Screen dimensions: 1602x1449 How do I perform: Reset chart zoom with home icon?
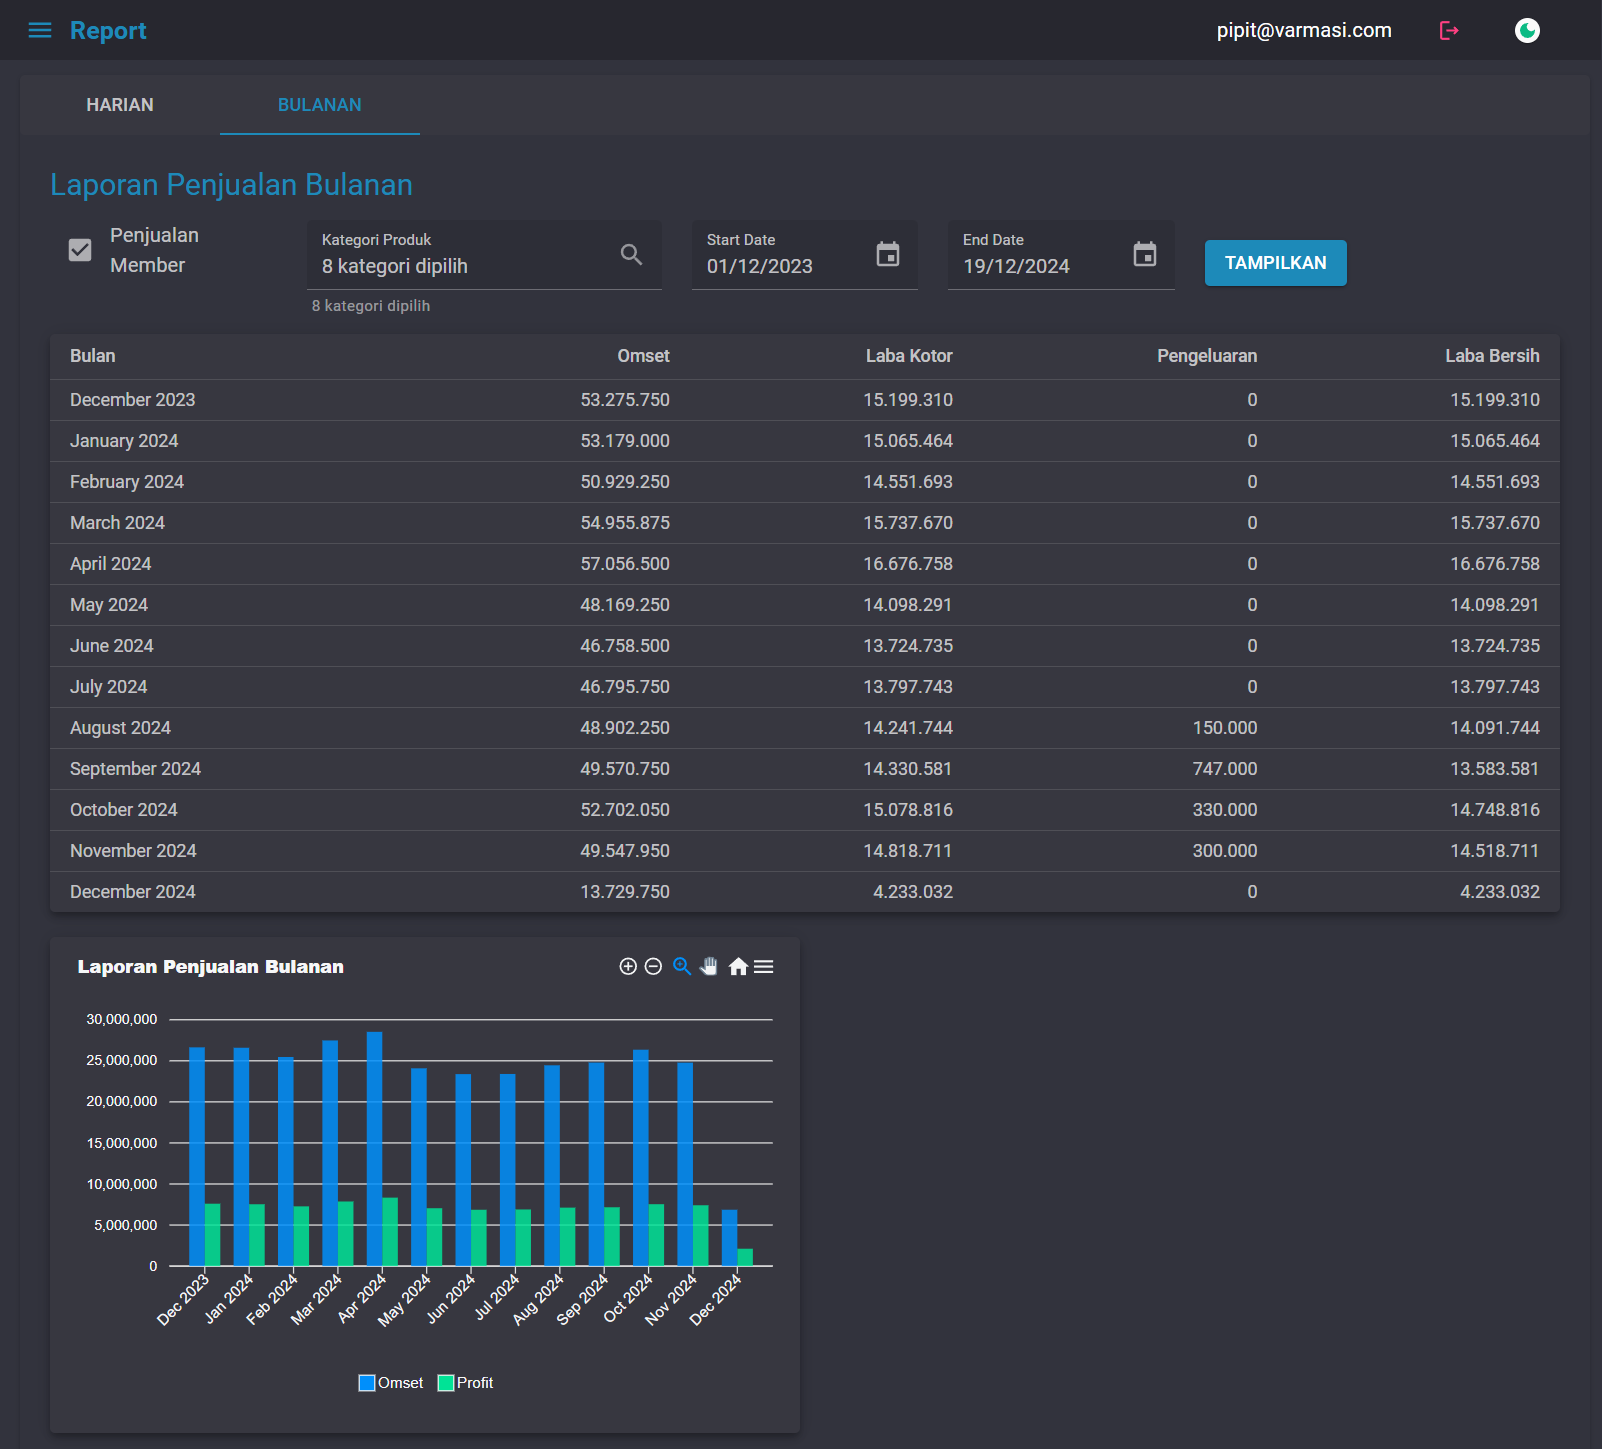point(738,966)
